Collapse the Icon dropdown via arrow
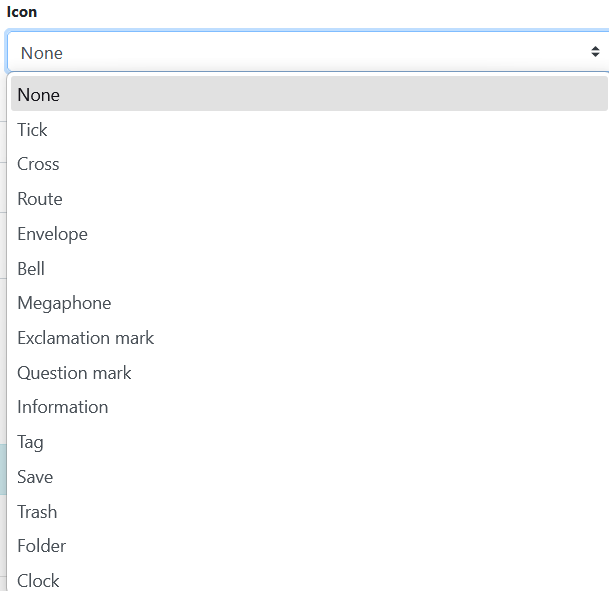The image size is (609, 591). coord(594,52)
